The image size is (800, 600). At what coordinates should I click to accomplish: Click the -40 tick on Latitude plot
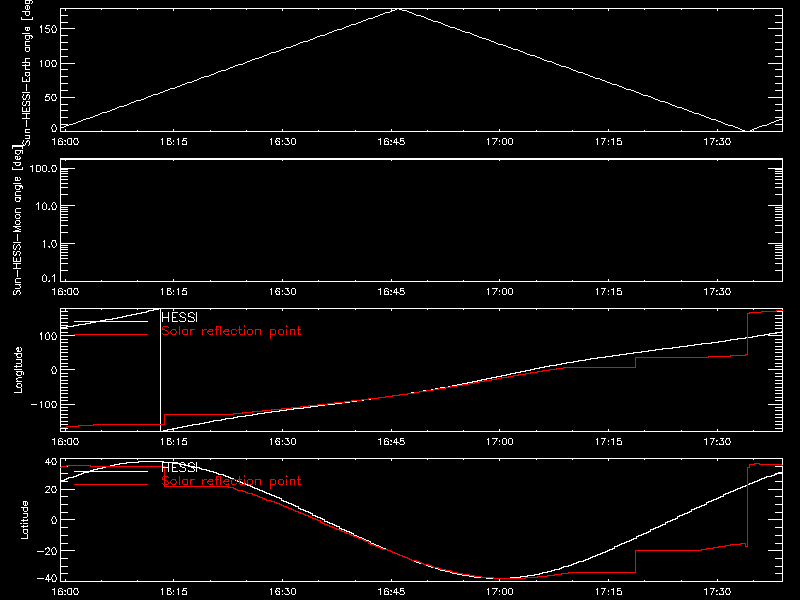47,579
